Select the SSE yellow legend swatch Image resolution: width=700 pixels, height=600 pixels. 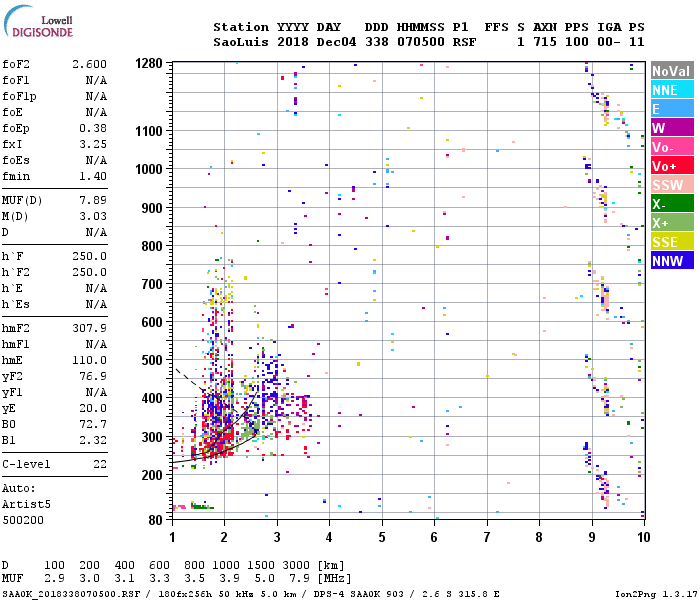pyautogui.click(x=672, y=242)
